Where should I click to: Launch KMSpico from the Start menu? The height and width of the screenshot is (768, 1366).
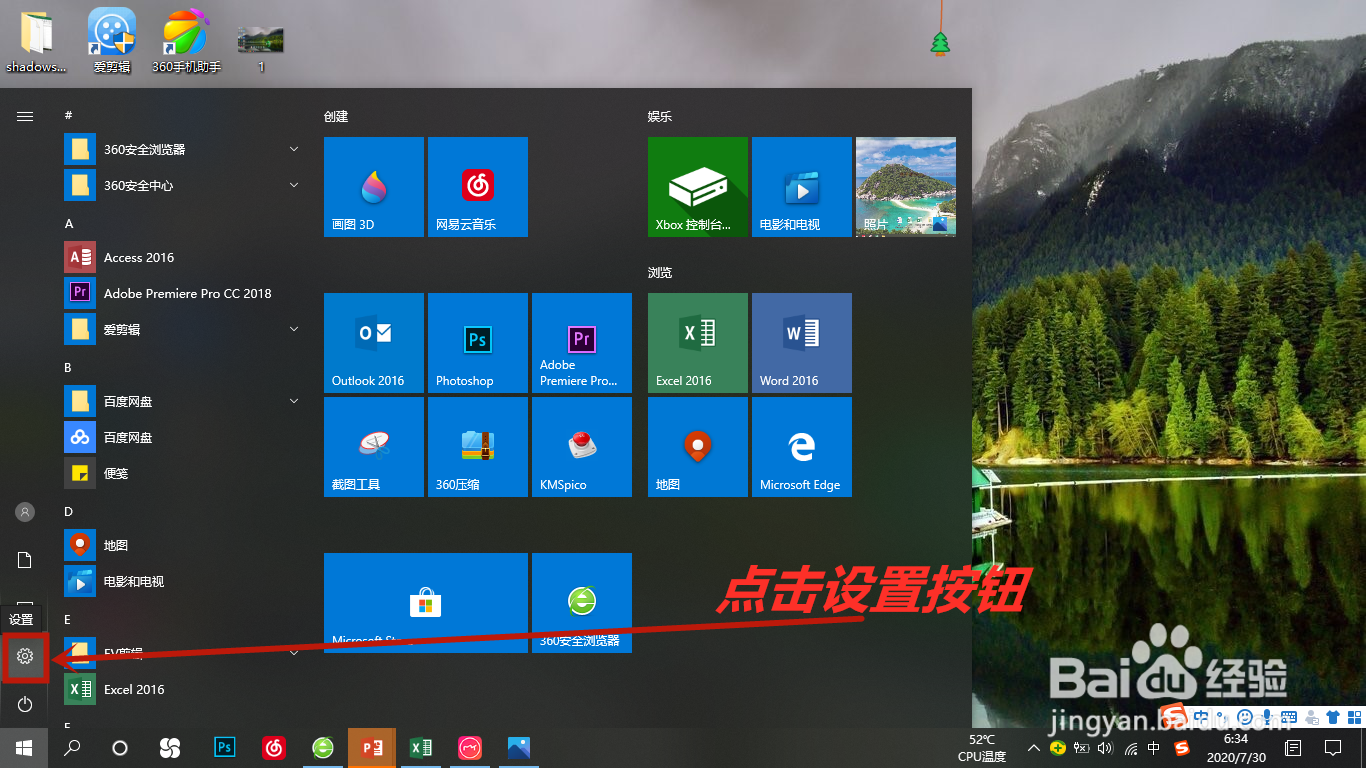(581, 447)
